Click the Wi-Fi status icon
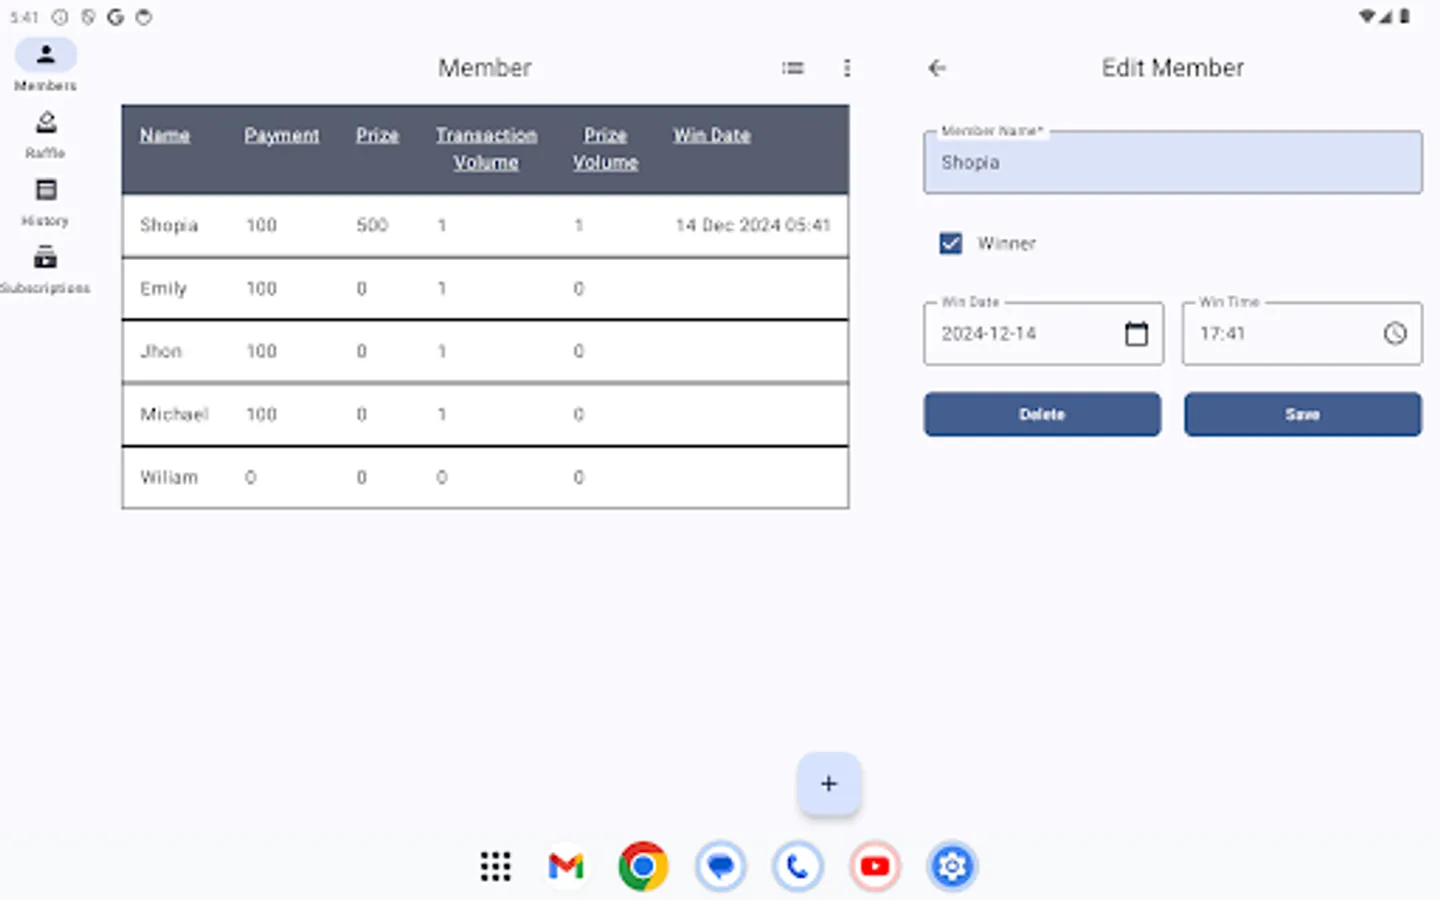Viewport: 1440px width, 900px height. (1366, 16)
